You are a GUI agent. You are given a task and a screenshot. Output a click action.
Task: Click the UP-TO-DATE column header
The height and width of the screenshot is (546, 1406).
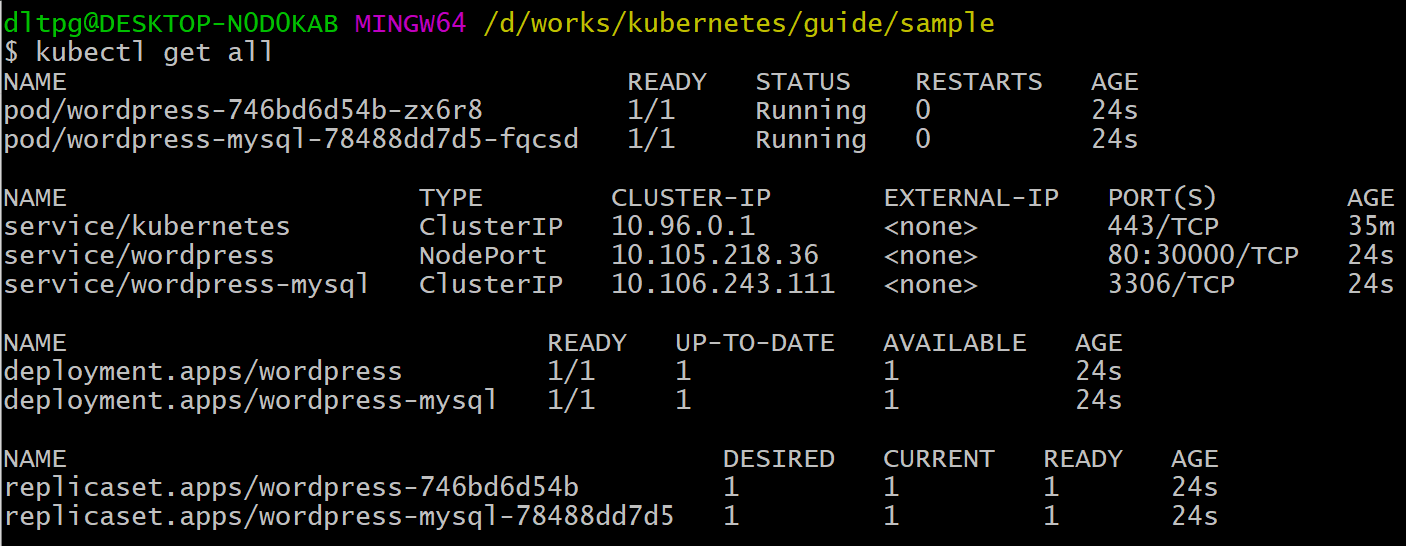[755, 343]
